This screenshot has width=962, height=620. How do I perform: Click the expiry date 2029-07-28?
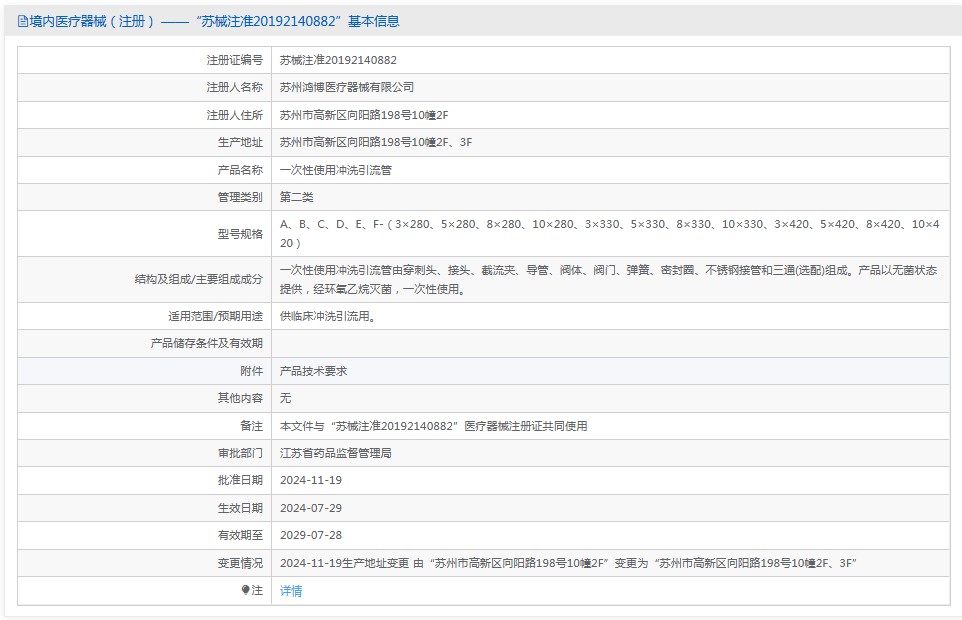click(310, 535)
